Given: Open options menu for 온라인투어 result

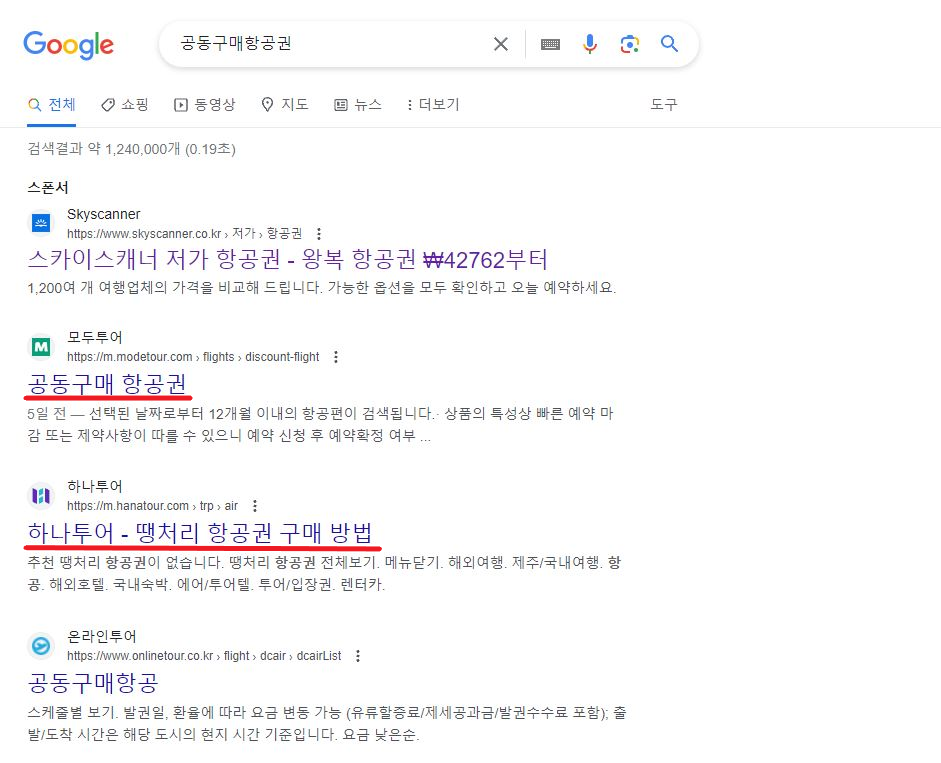Looking at the screenshot, I should [358, 656].
